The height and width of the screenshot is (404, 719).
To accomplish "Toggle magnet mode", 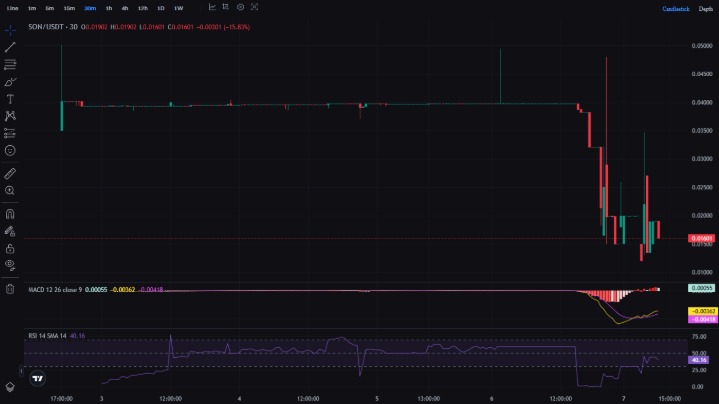I will click(x=10, y=214).
